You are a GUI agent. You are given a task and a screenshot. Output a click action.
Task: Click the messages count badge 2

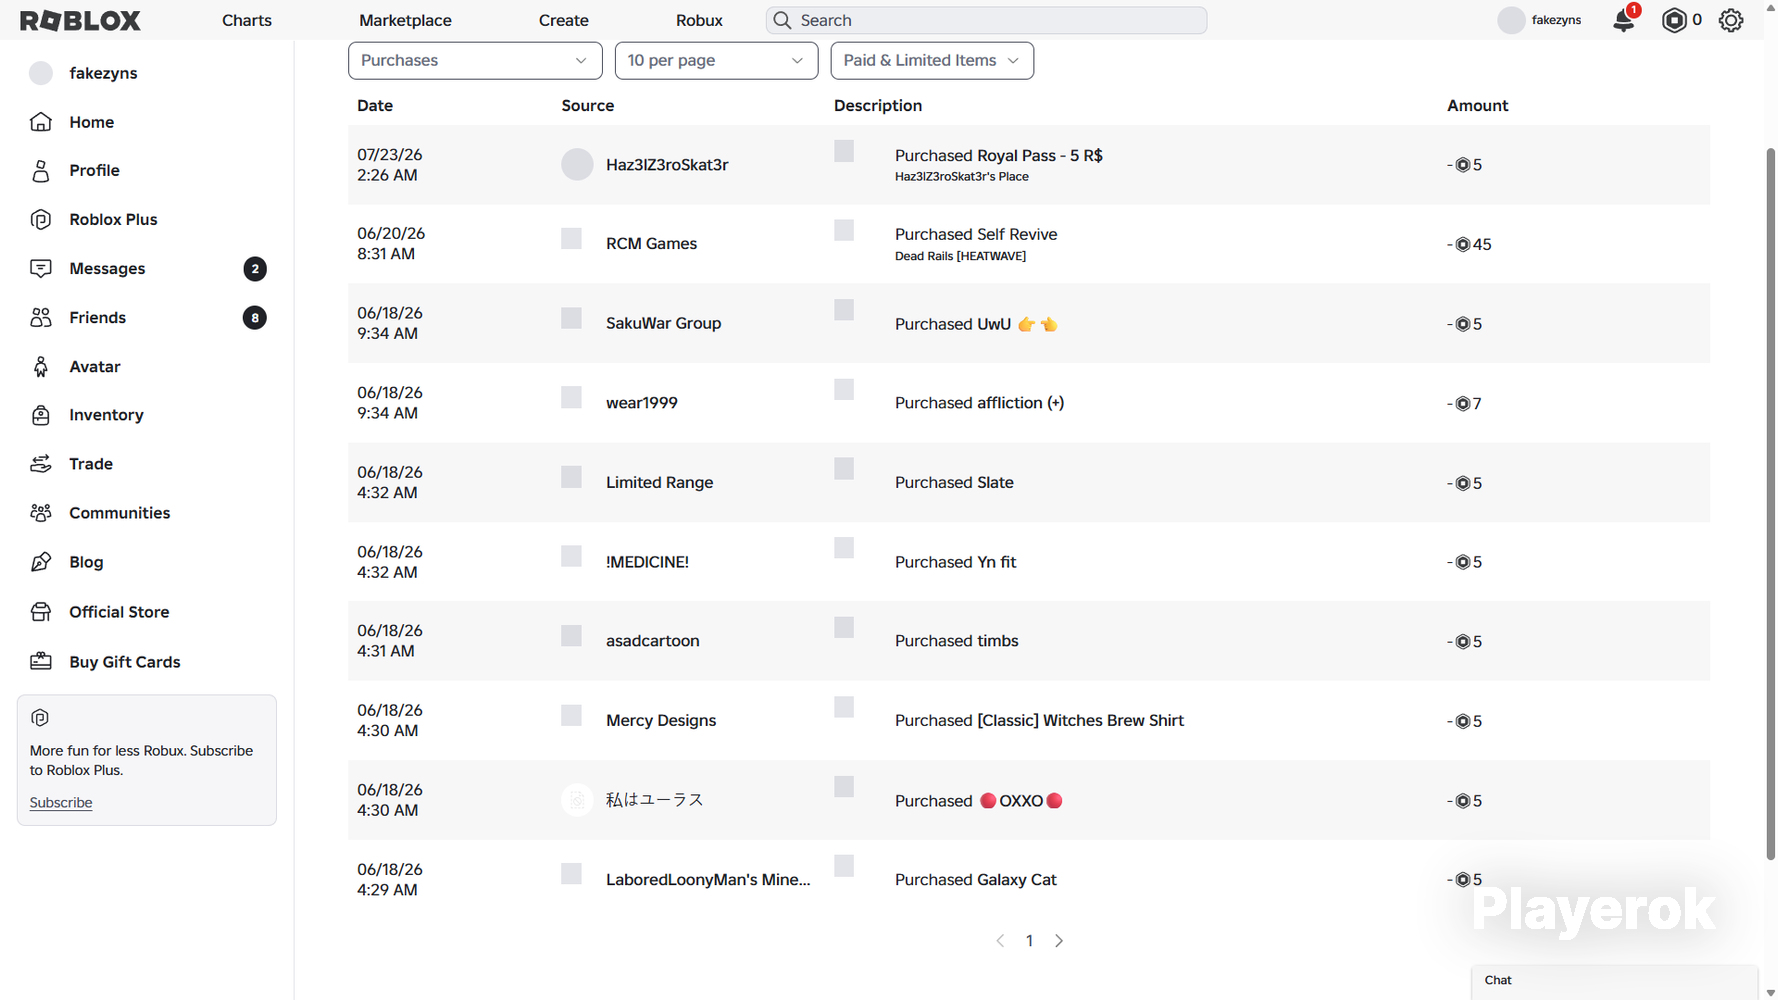tap(255, 269)
